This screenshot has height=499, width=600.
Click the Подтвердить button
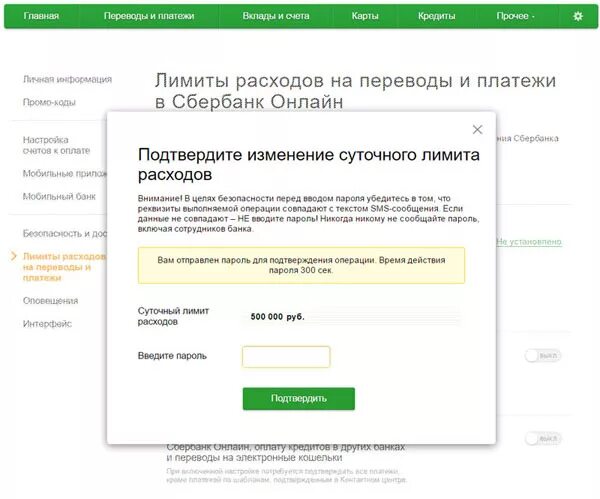click(x=298, y=398)
